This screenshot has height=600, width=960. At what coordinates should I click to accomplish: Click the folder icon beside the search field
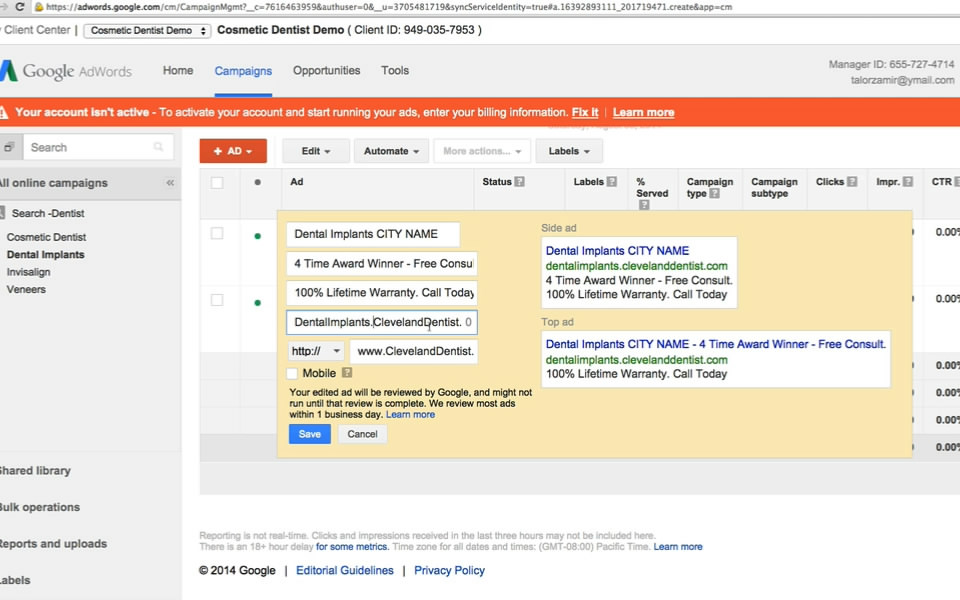pyautogui.click(x=9, y=147)
